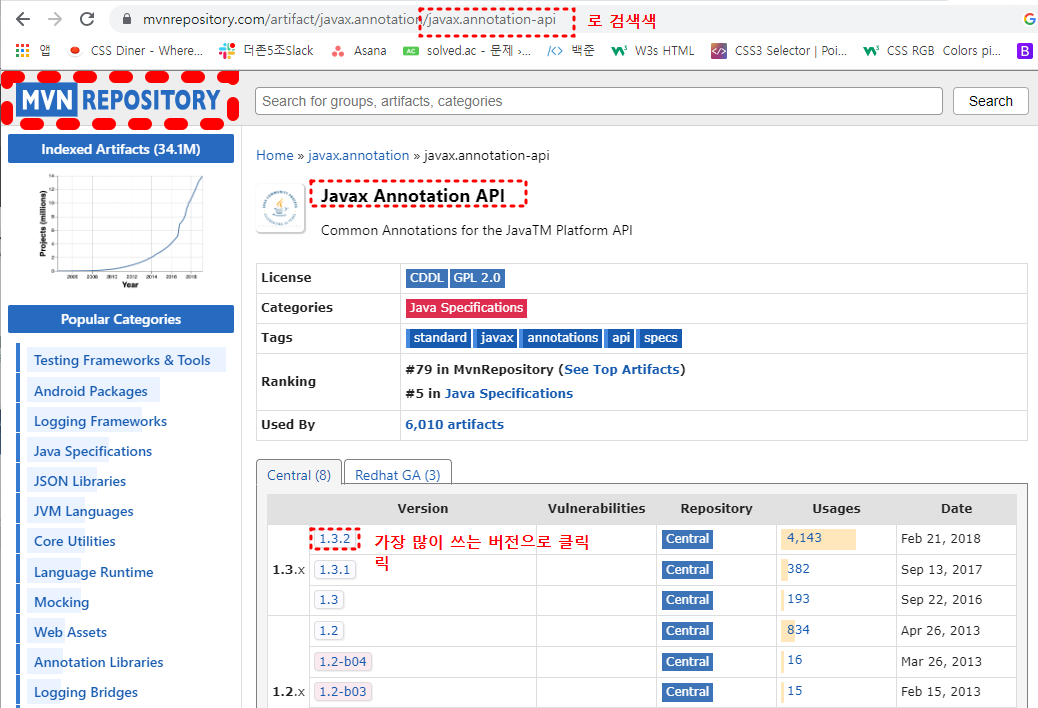The width and height of the screenshot is (1038, 708).
Task: Click the address bar URL
Action: [350, 19]
